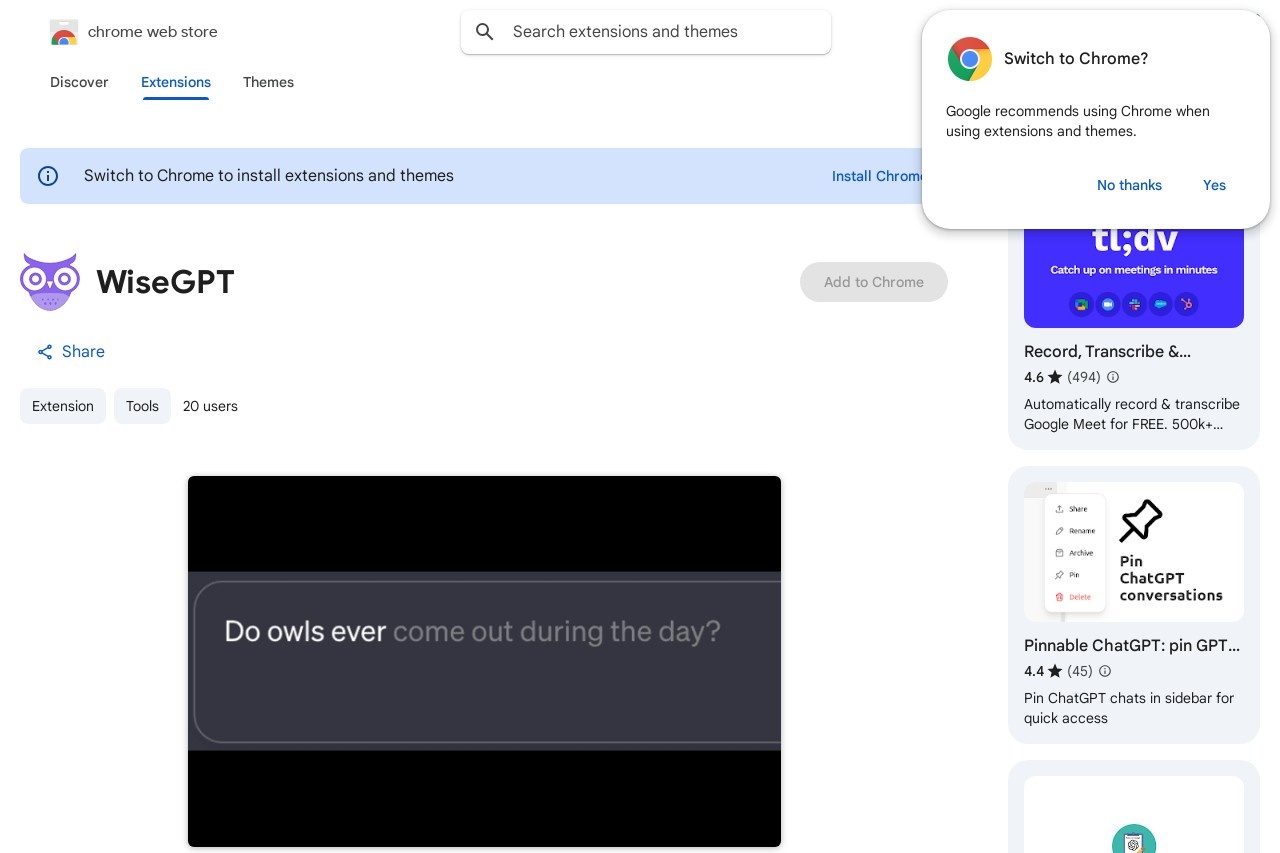This screenshot has height=853, width=1280.
Task: Click the share icon beside Share
Action: [x=45, y=352]
